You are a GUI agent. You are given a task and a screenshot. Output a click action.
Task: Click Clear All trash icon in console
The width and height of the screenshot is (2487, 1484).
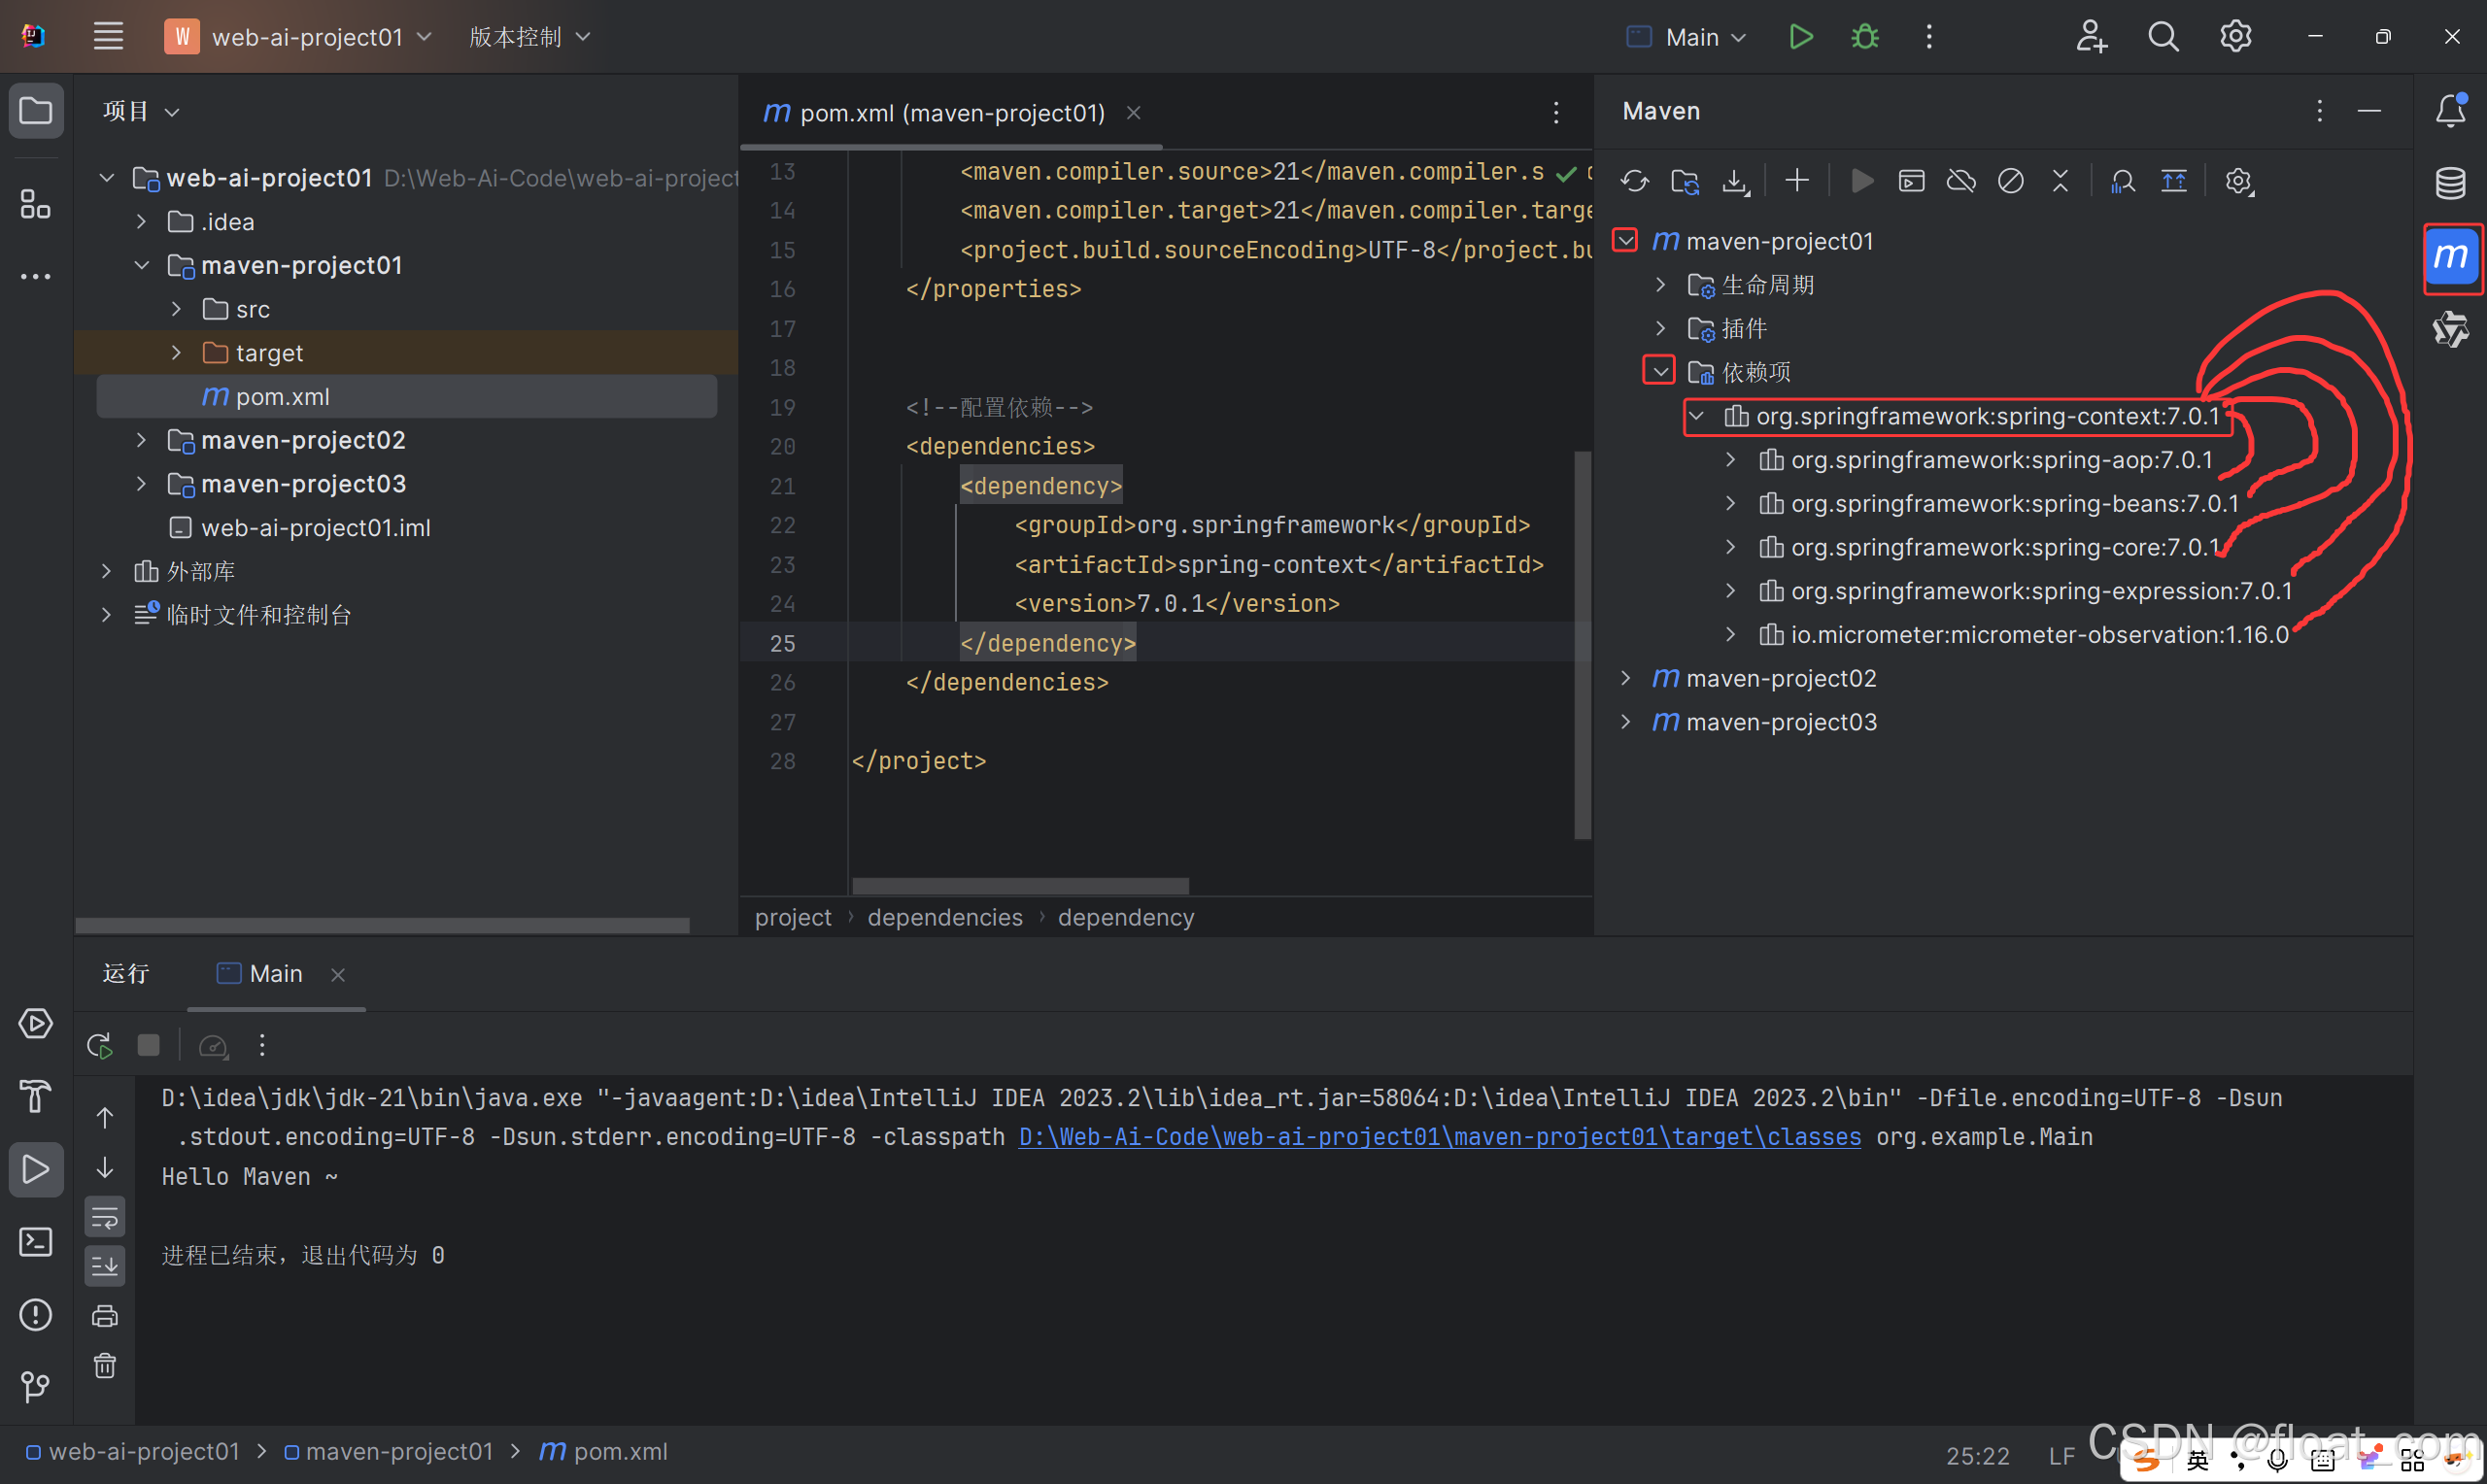pos(105,1365)
